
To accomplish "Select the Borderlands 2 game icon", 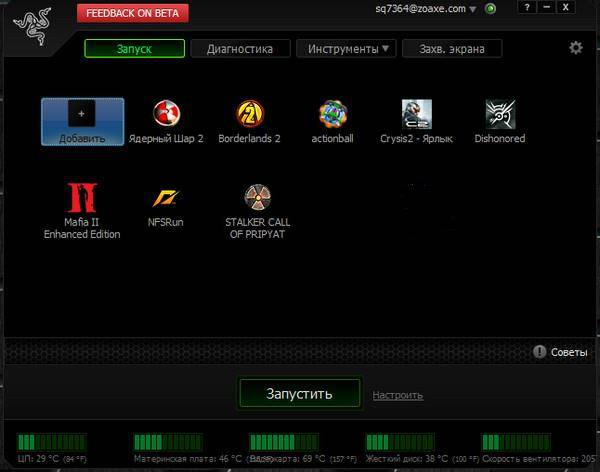I will click(x=250, y=114).
